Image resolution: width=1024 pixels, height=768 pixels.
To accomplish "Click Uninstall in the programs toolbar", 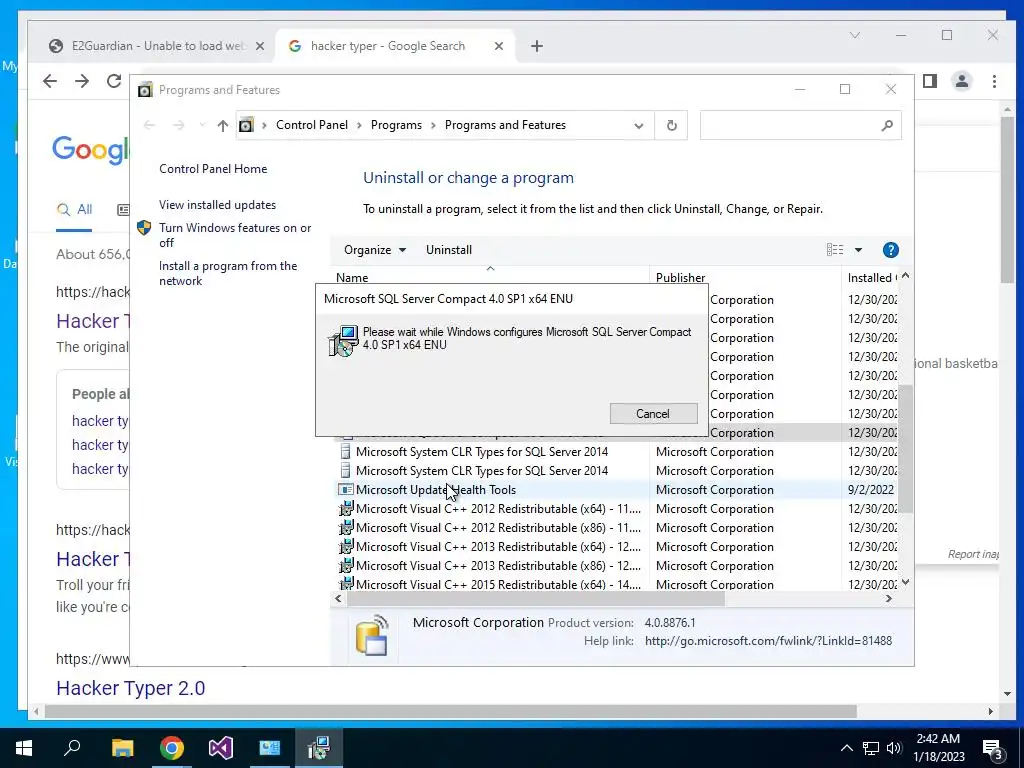I will click(449, 250).
